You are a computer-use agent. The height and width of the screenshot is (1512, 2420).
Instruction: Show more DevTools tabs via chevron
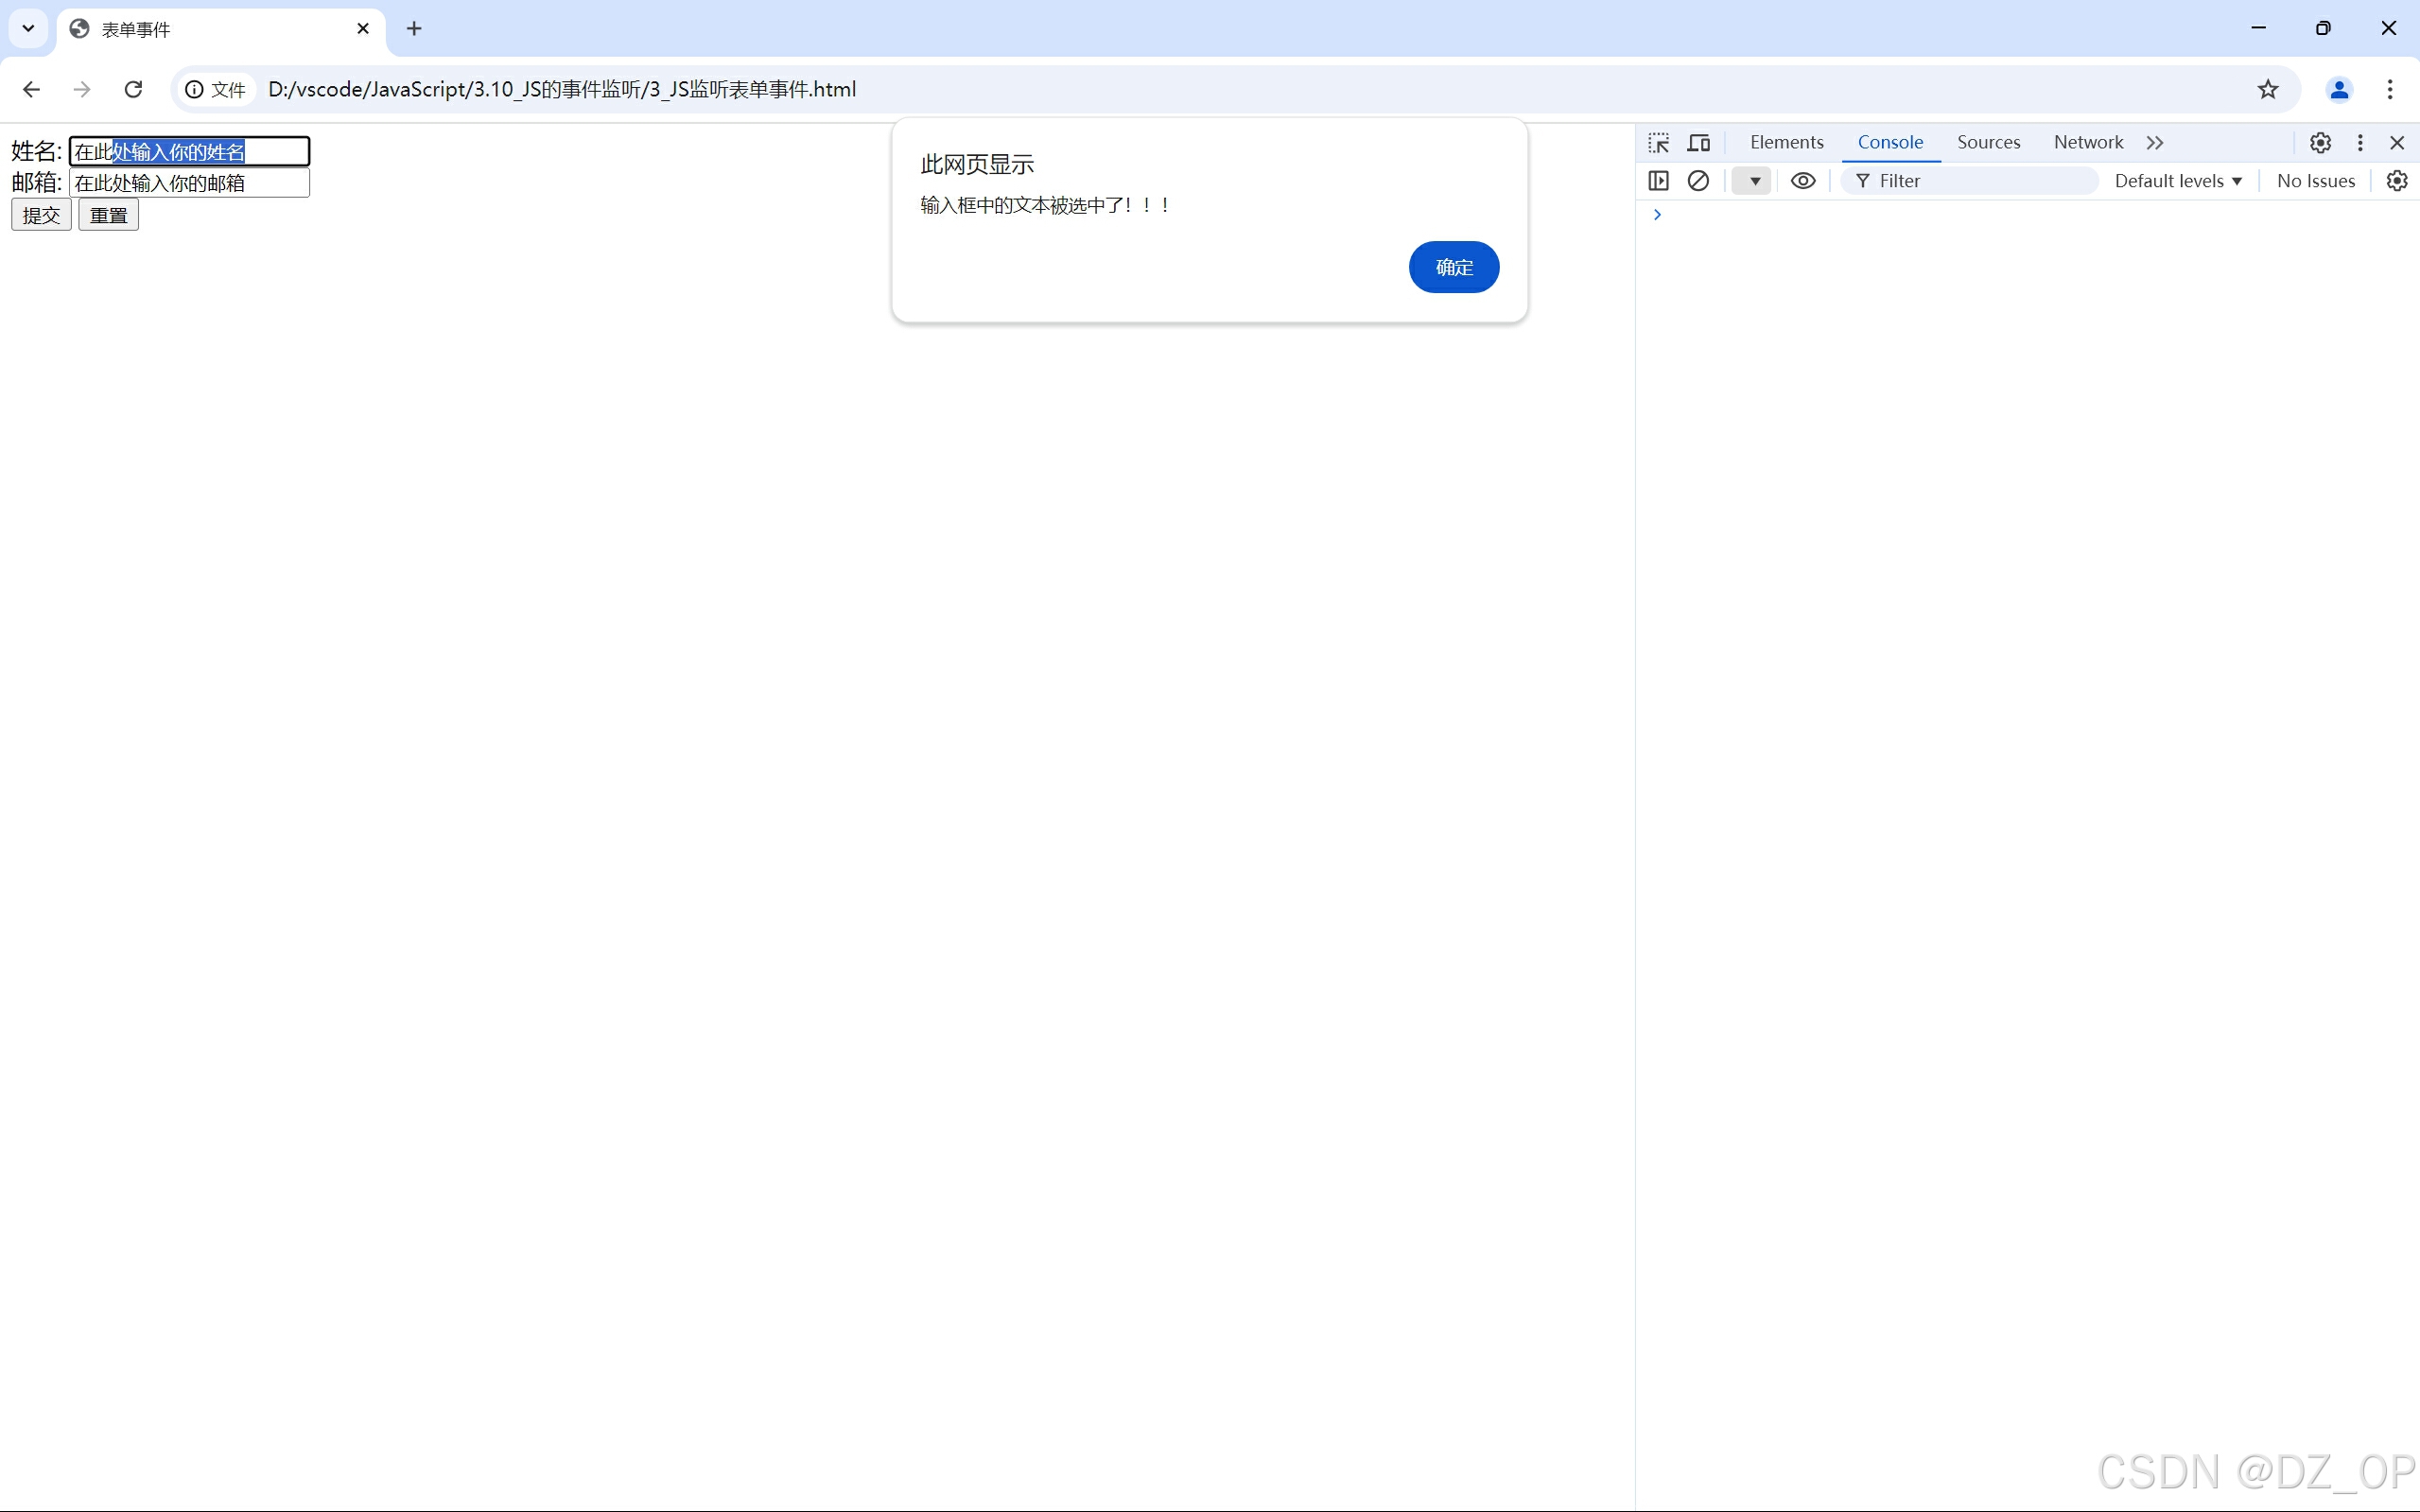[2155, 143]
